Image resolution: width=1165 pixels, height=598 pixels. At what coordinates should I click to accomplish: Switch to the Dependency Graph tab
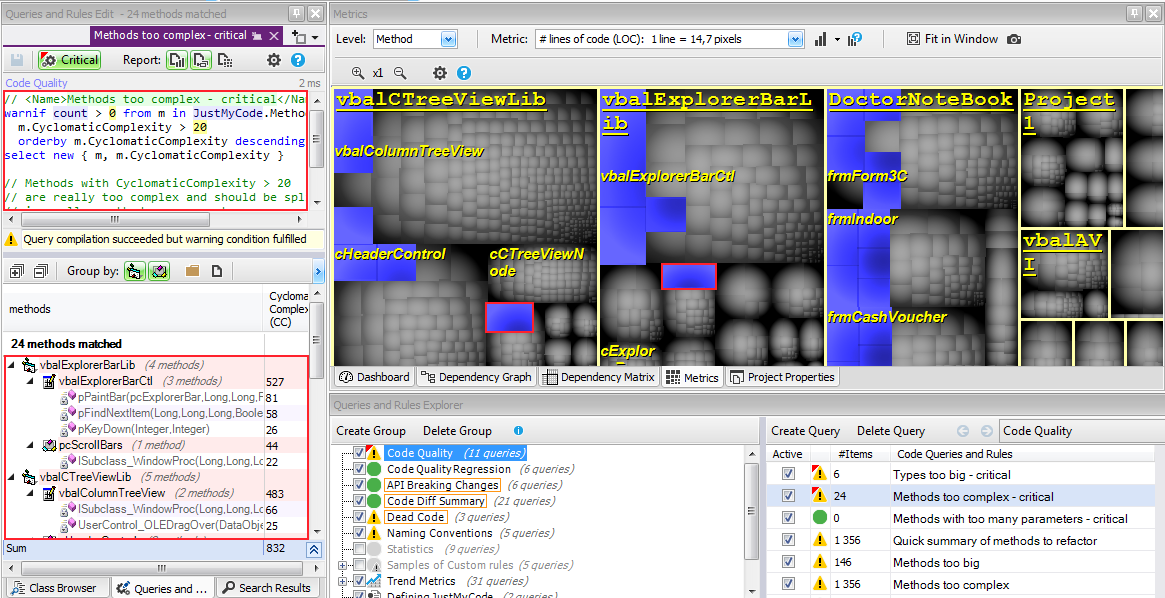[x=476, y=377]
